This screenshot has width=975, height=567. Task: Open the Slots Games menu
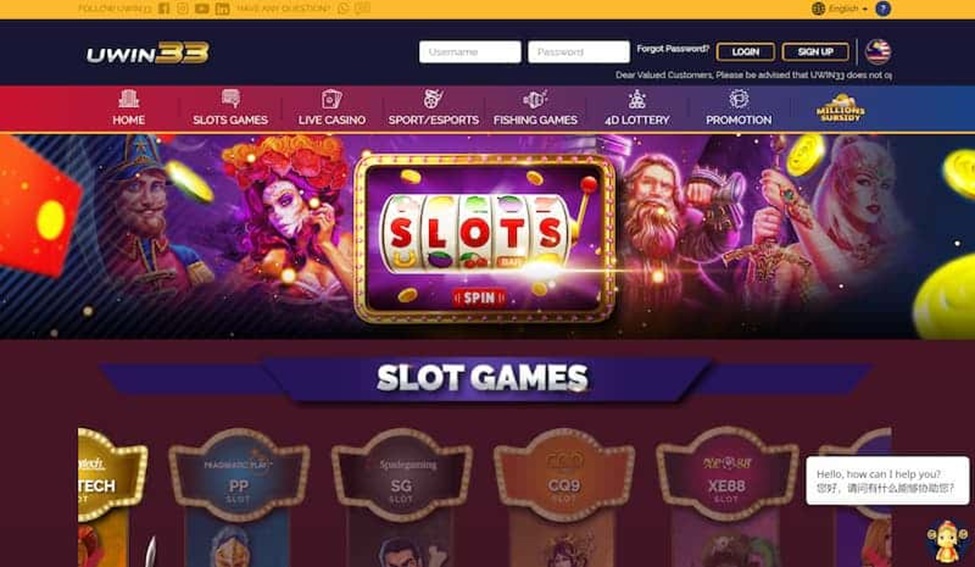[230, 108]
